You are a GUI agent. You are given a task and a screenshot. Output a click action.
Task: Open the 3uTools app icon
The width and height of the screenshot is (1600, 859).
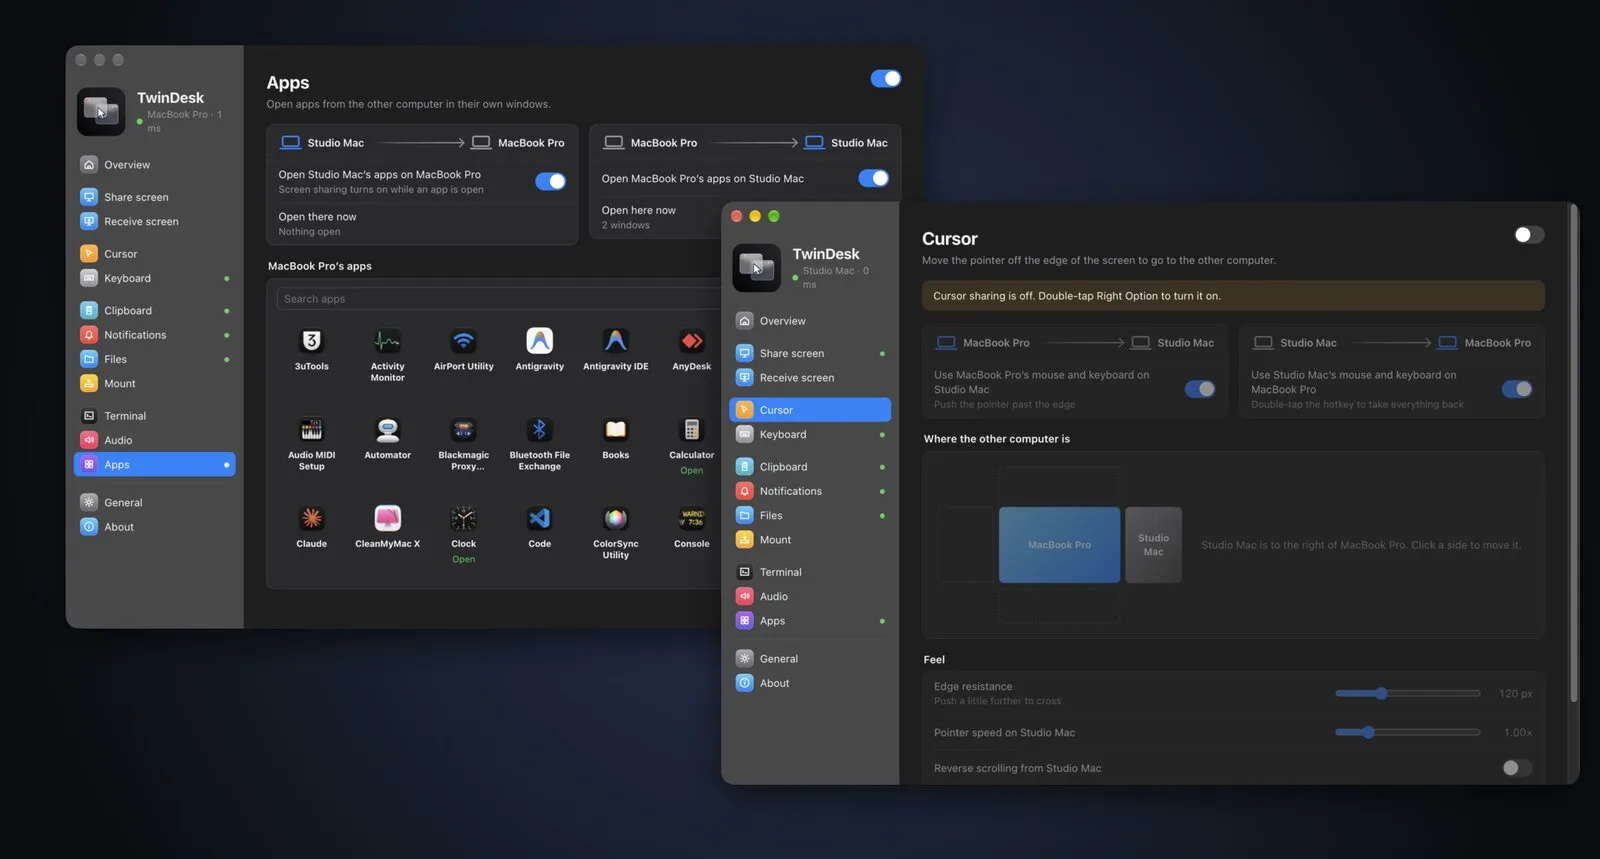point(312,342)
